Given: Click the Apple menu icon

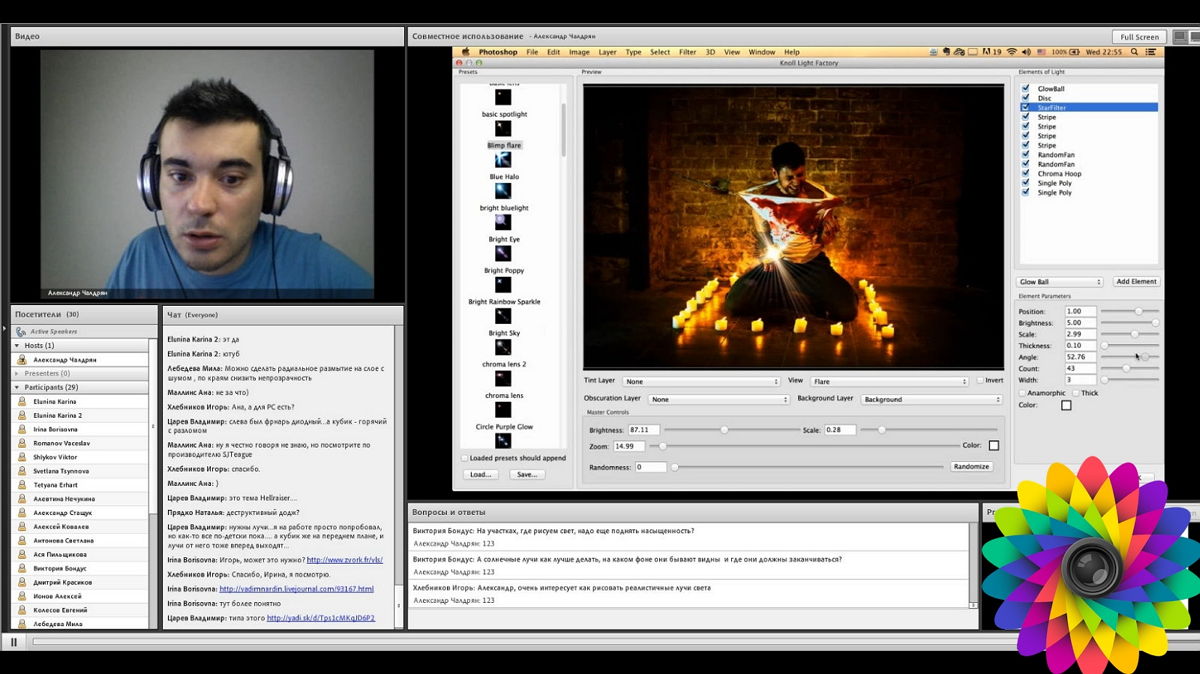Looking at the screenshot, I should (x=465, y=52).
